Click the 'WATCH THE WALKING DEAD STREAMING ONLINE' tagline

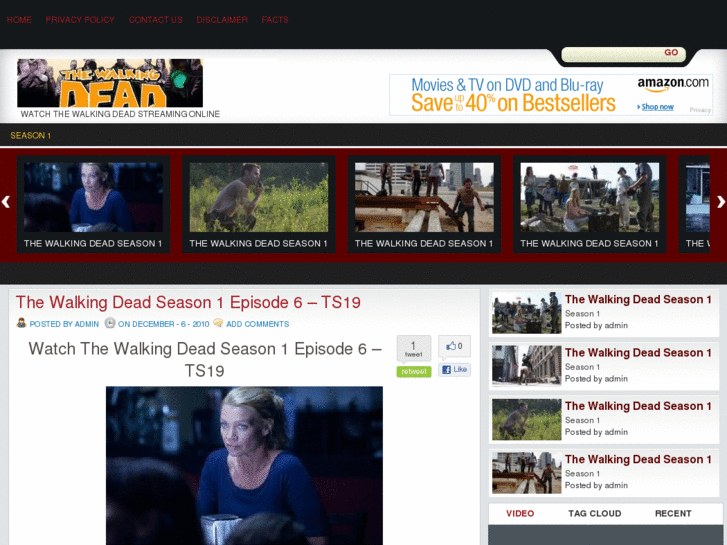pos(120,114)
